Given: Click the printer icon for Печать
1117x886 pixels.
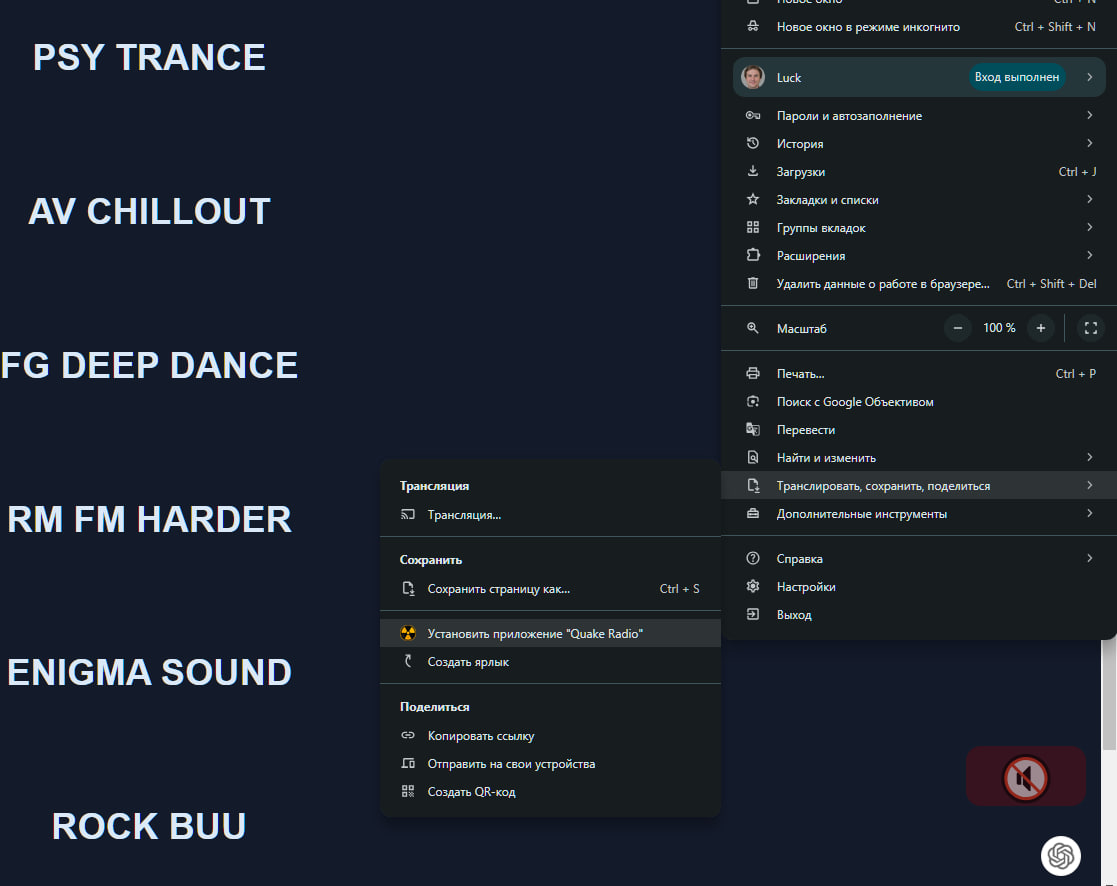Looking at the screenshot, I should [x=752, y=373].
